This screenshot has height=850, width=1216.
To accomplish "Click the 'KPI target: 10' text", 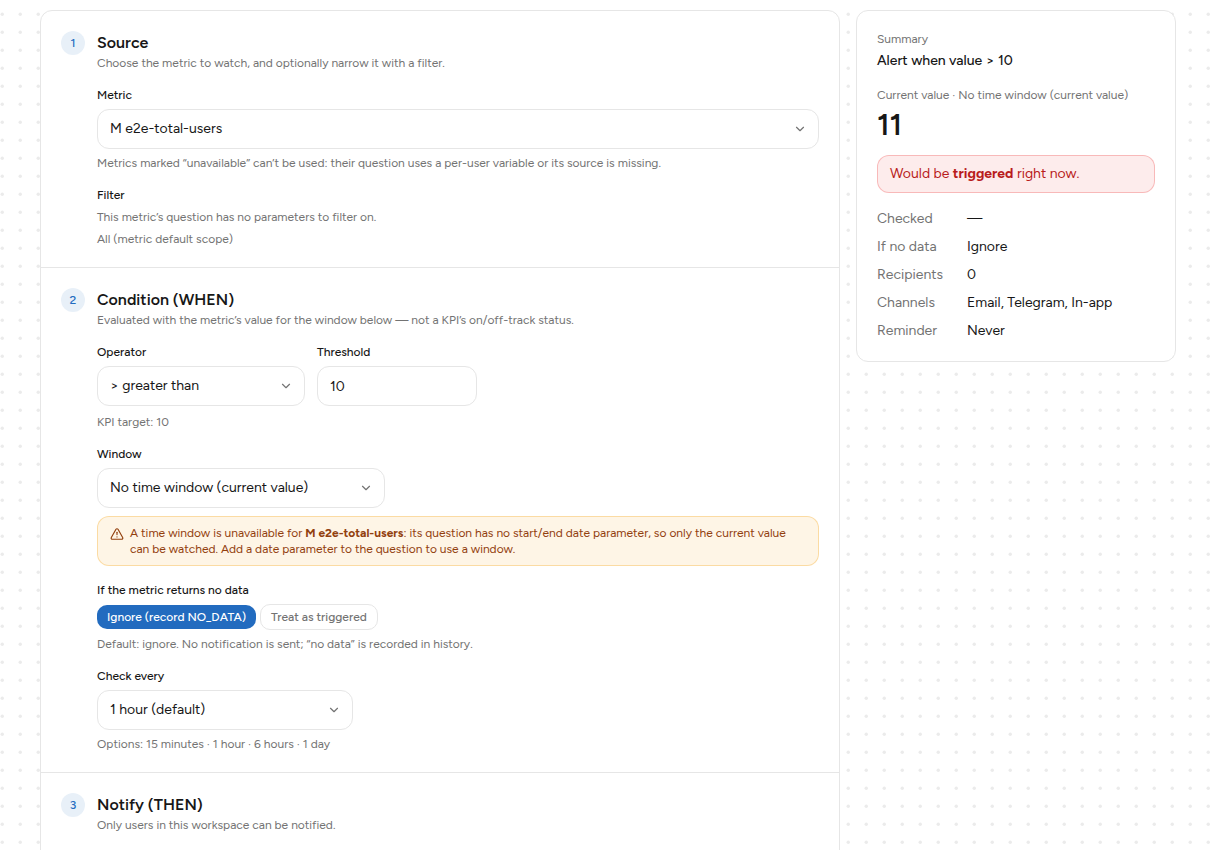I will [x=133, y=422].
